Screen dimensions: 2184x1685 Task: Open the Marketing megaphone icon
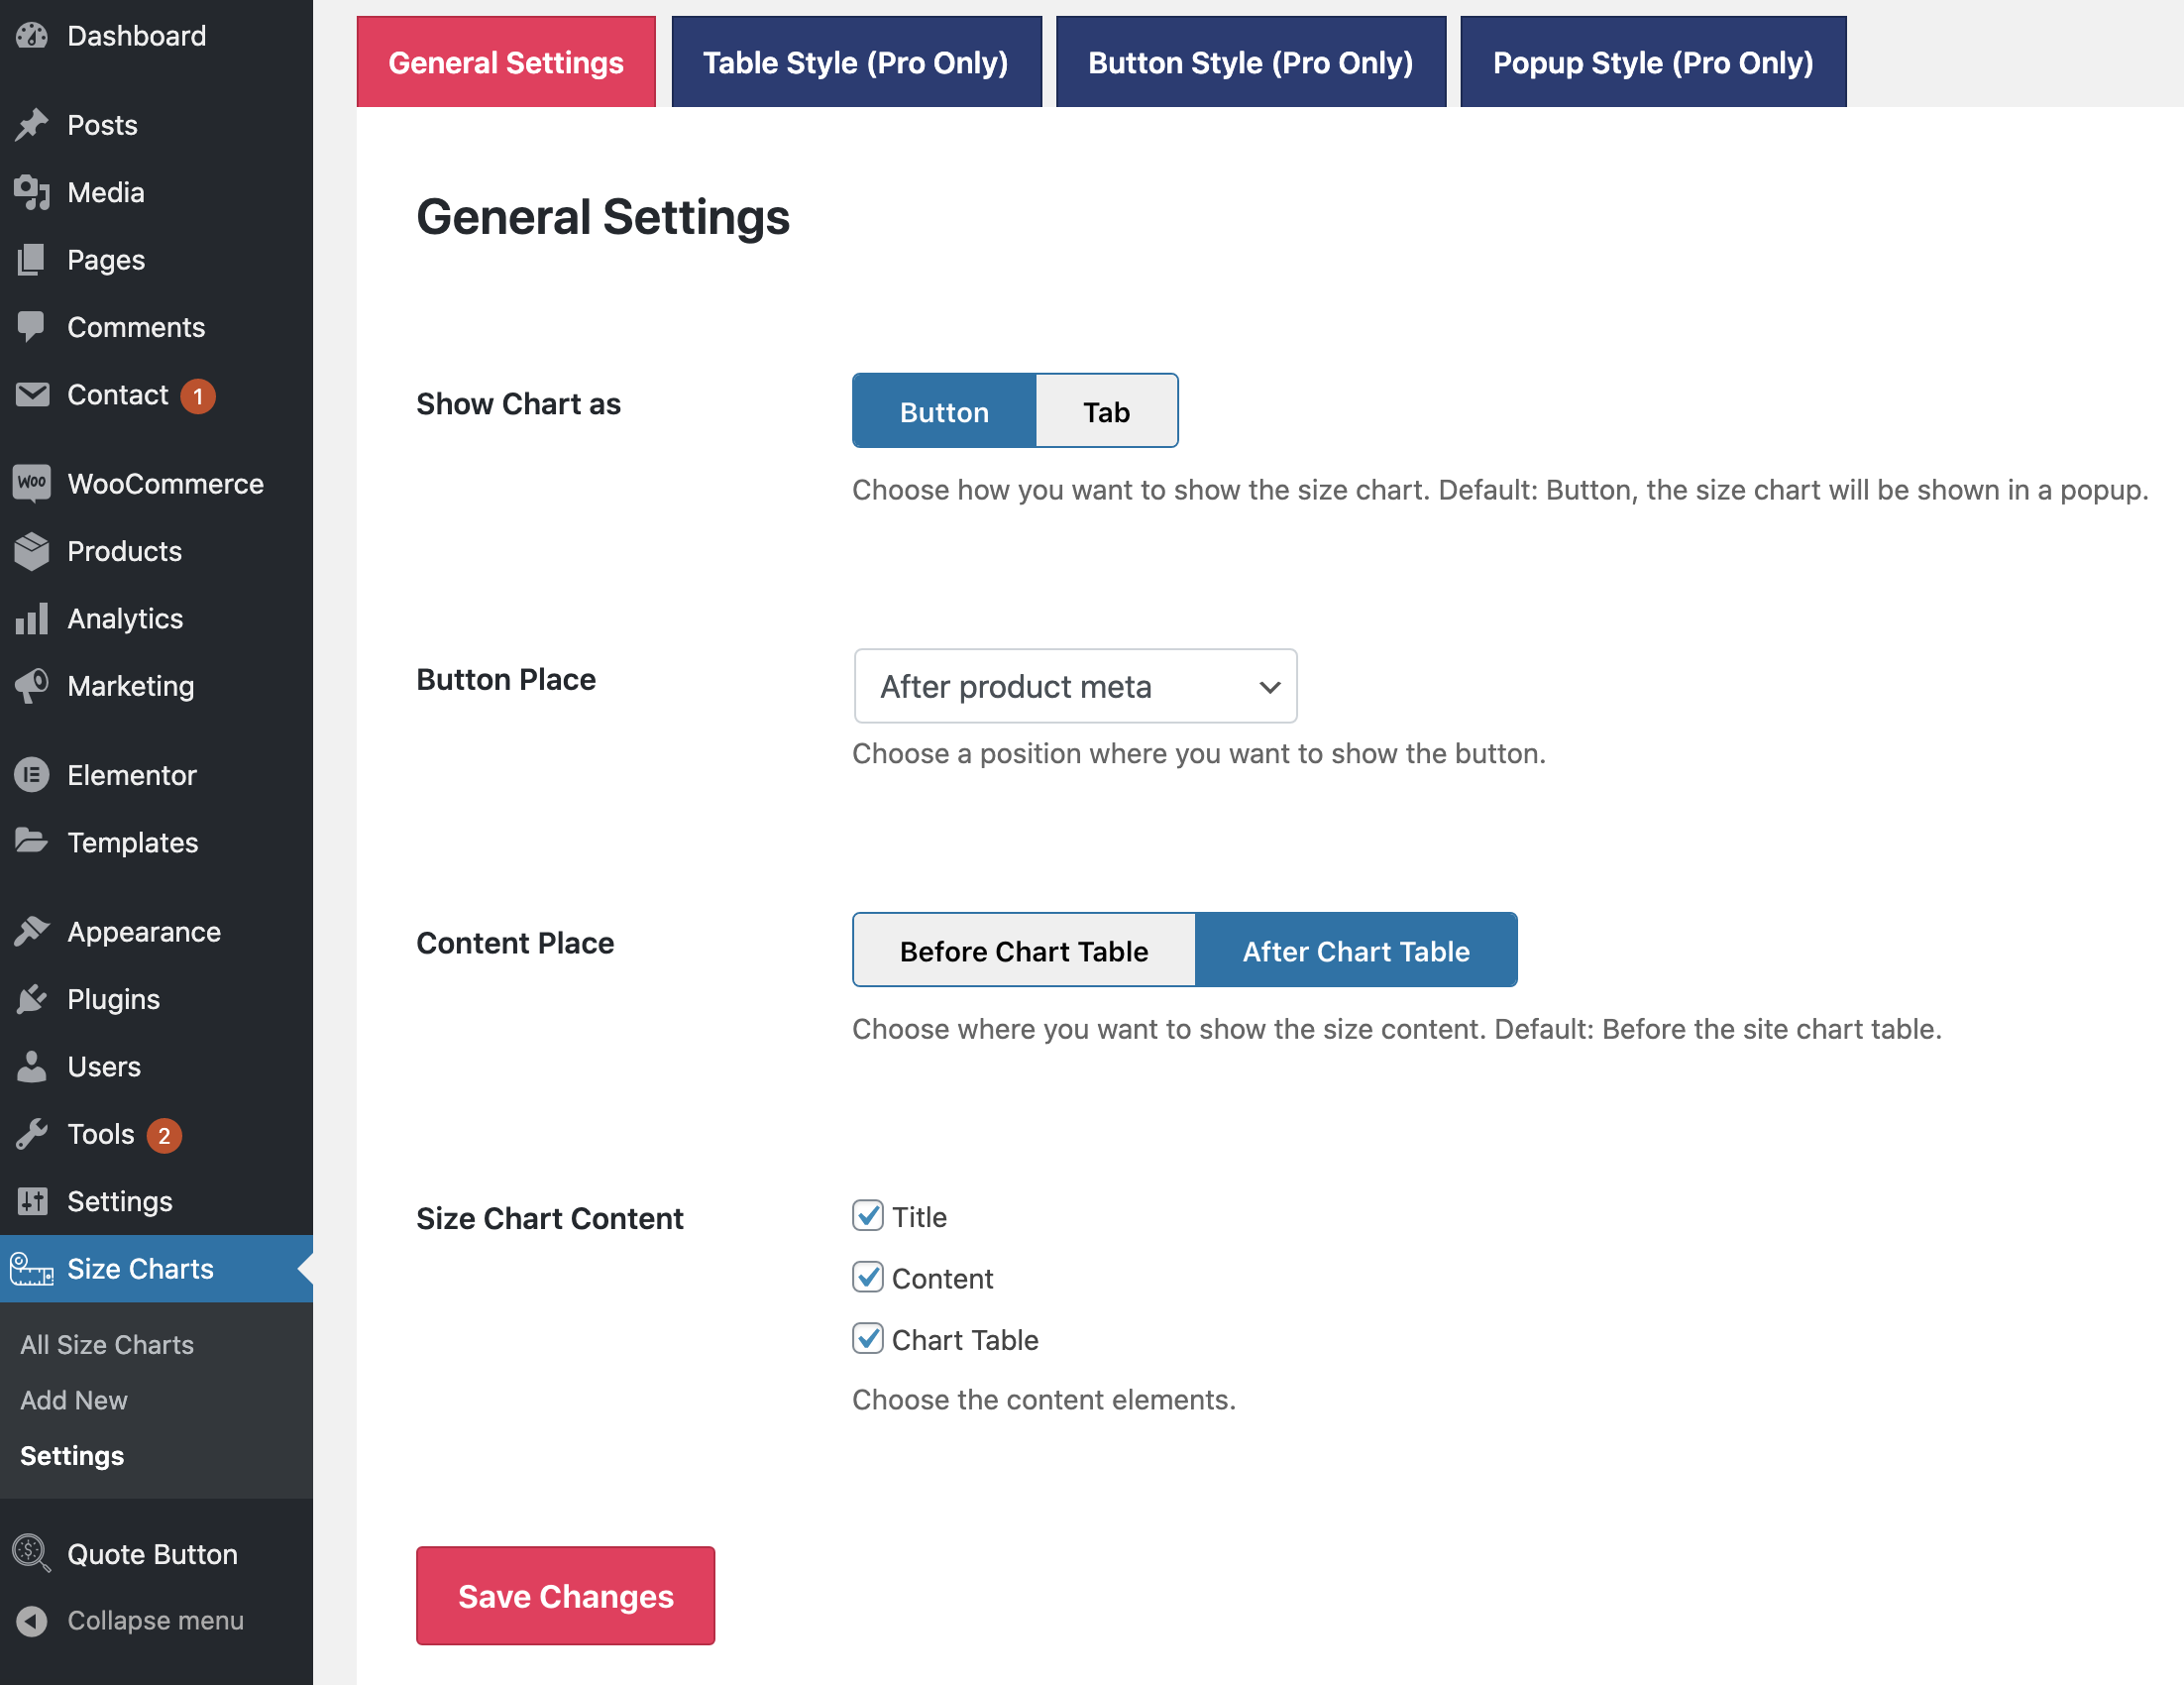[32, 686]
